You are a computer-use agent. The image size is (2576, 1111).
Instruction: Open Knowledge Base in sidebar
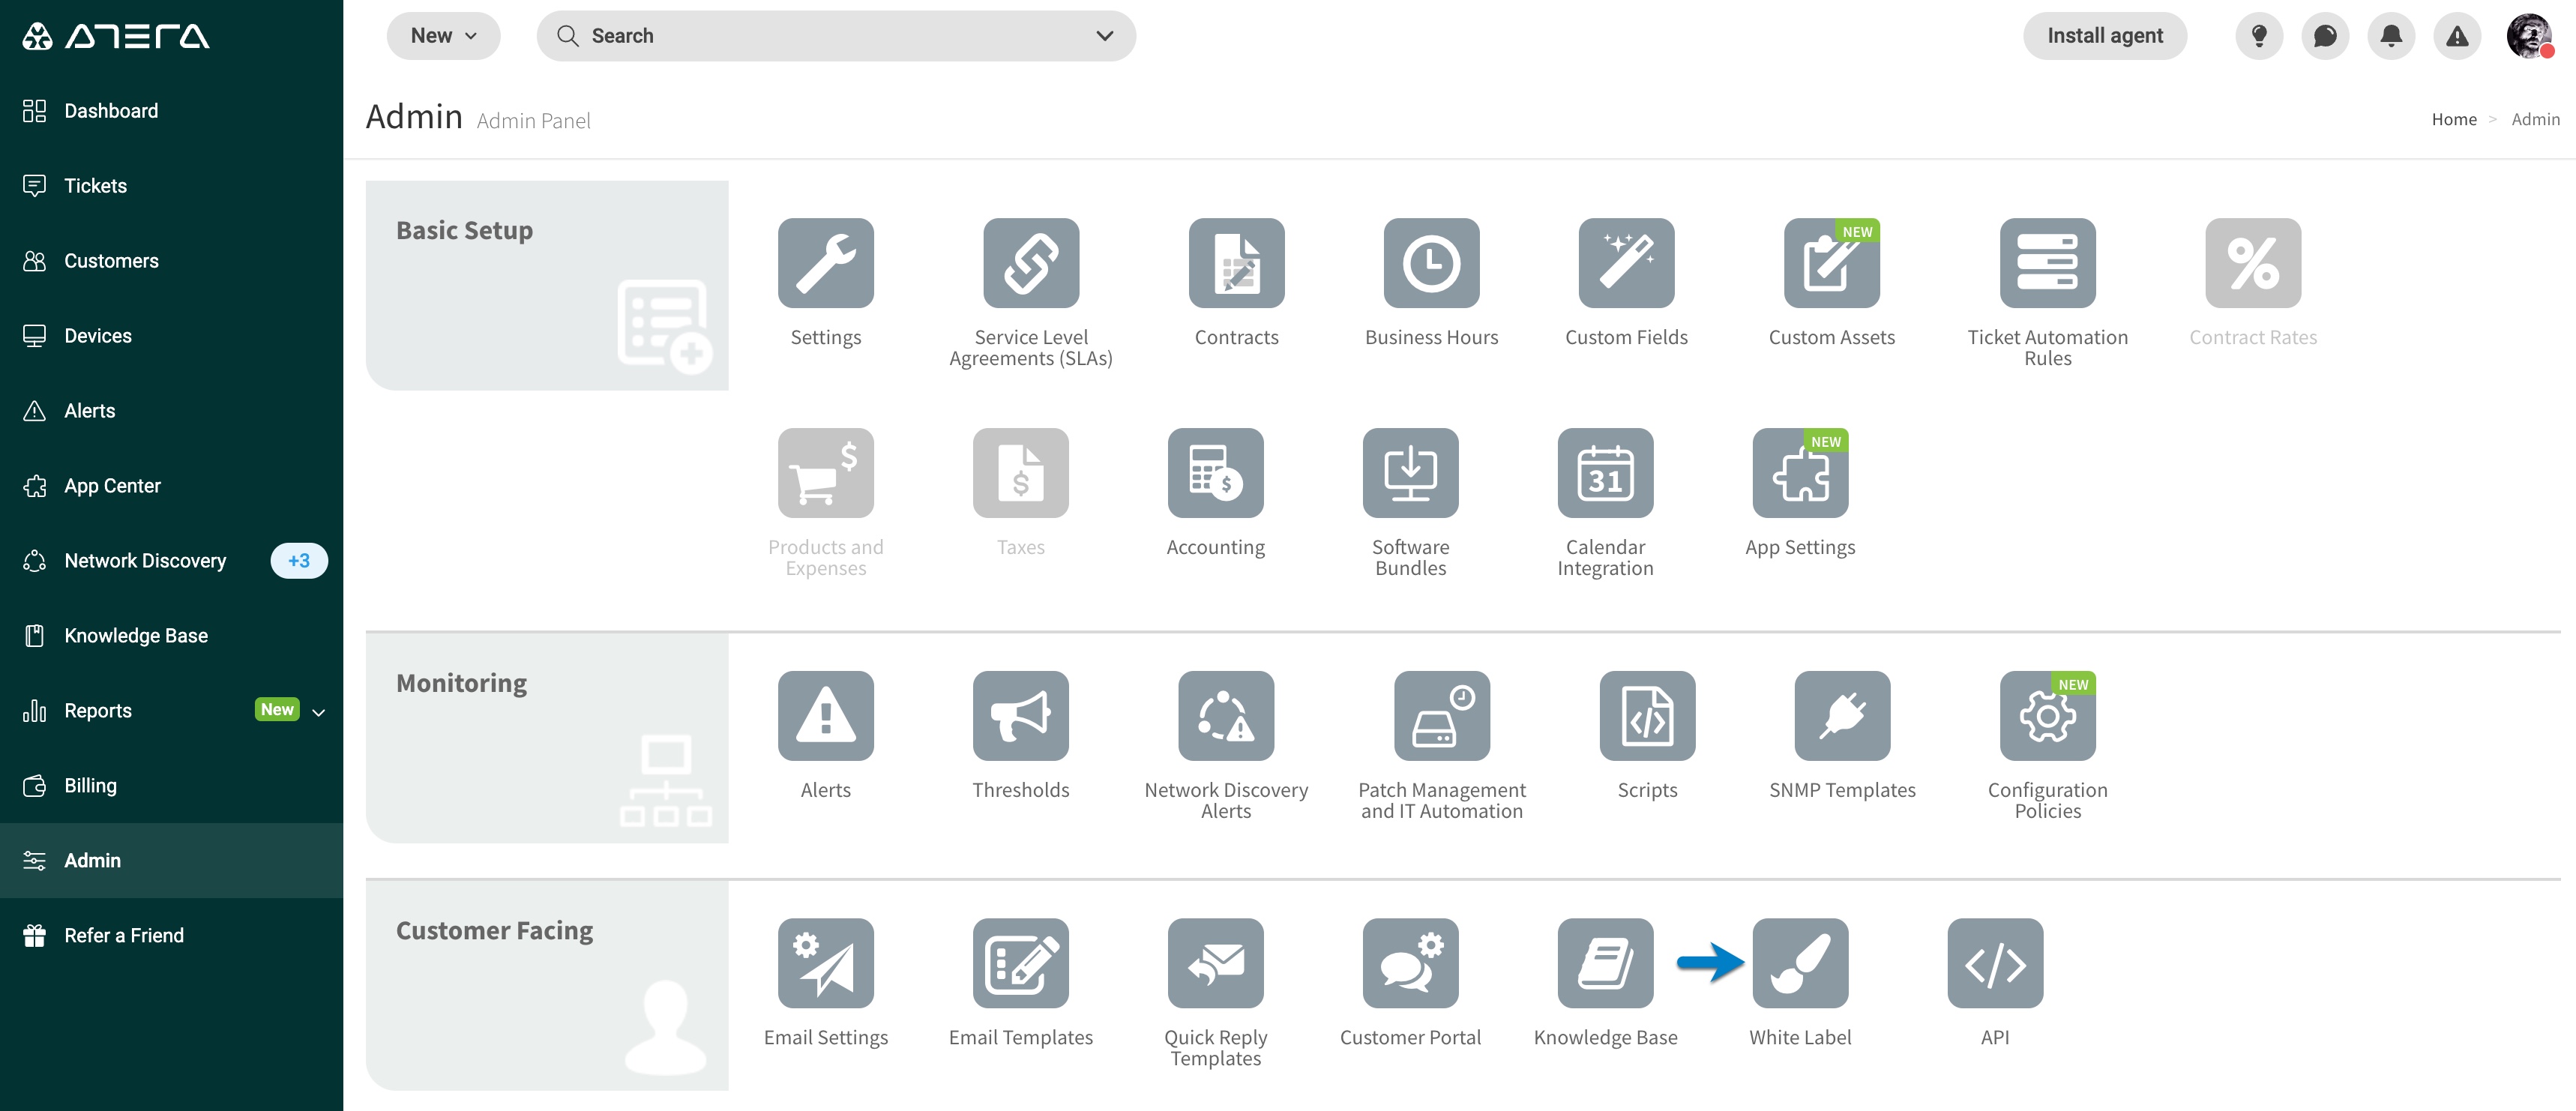[x=171, y=636]
